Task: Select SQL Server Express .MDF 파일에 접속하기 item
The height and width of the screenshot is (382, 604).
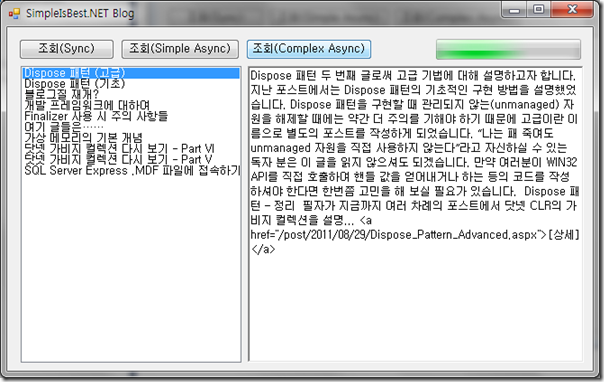Action: [131, 170]
